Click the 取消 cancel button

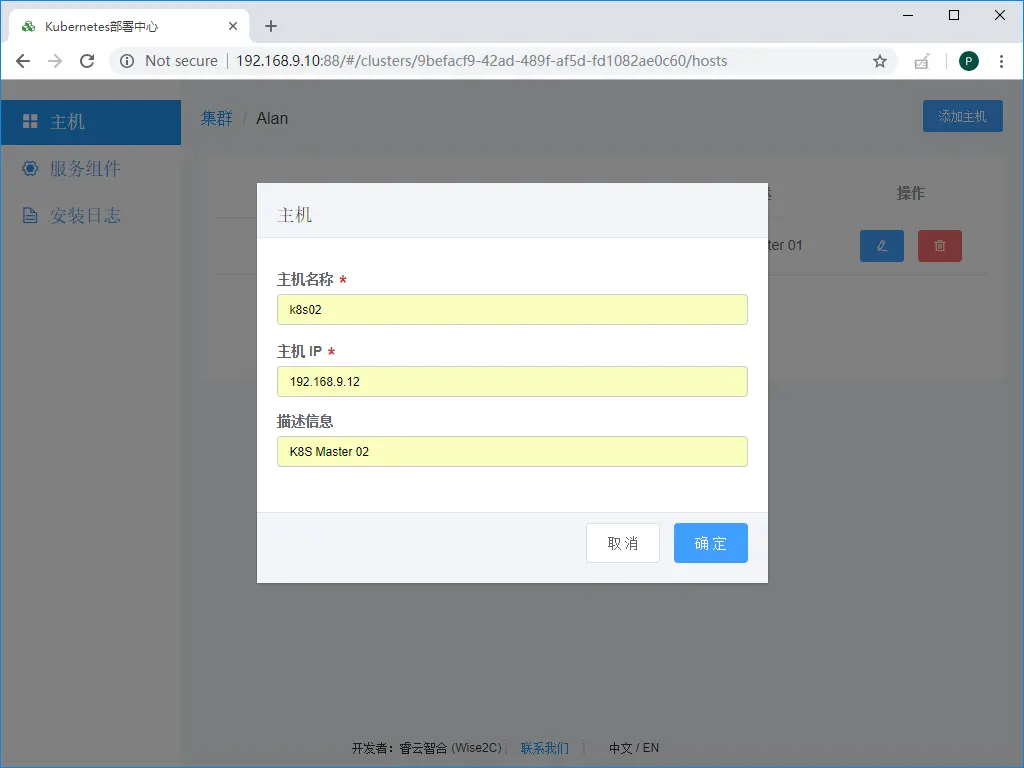[x=622, y=543]
